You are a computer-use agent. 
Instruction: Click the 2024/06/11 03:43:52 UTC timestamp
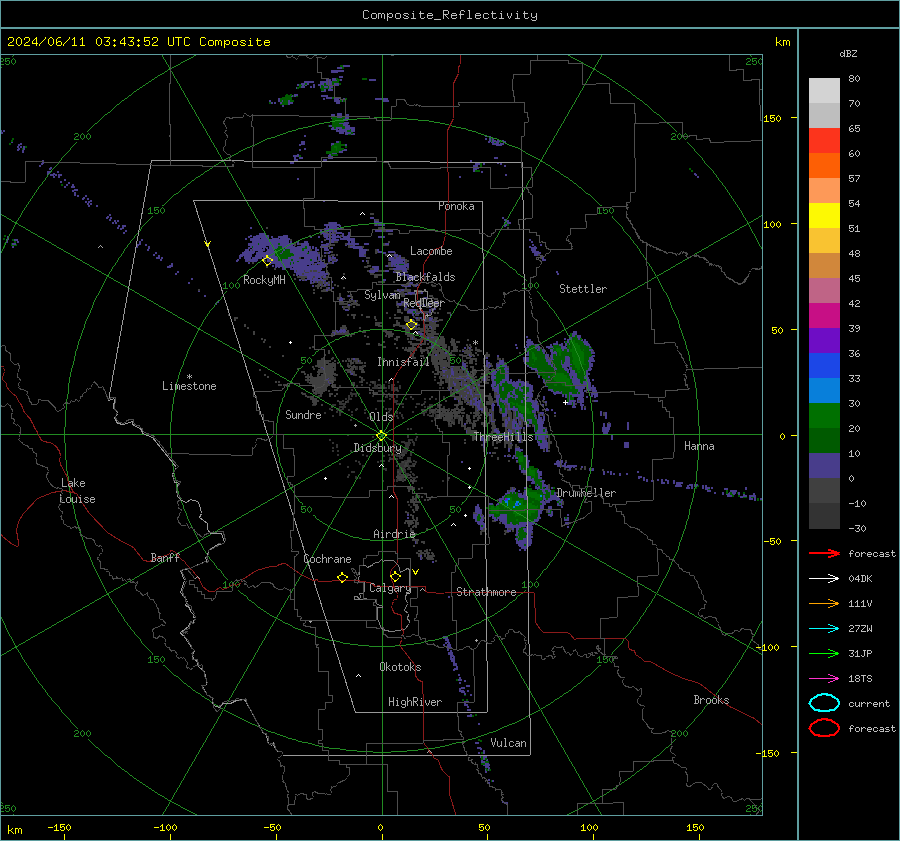(139, 42)
